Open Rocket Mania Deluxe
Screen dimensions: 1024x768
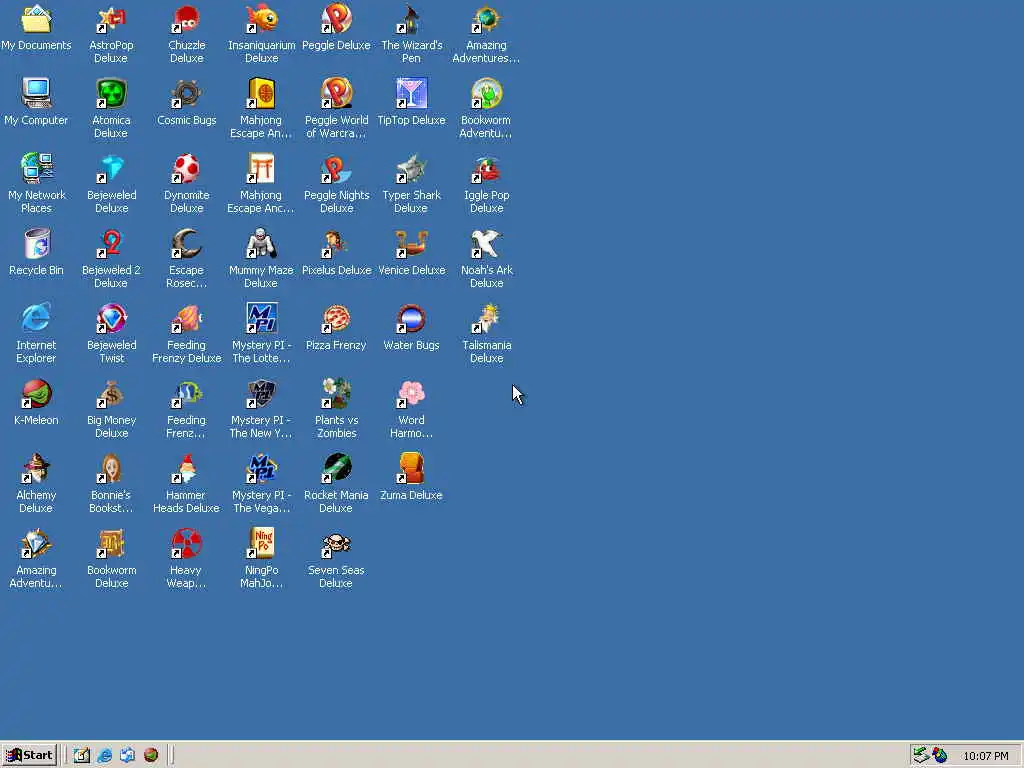coord(336,469)
